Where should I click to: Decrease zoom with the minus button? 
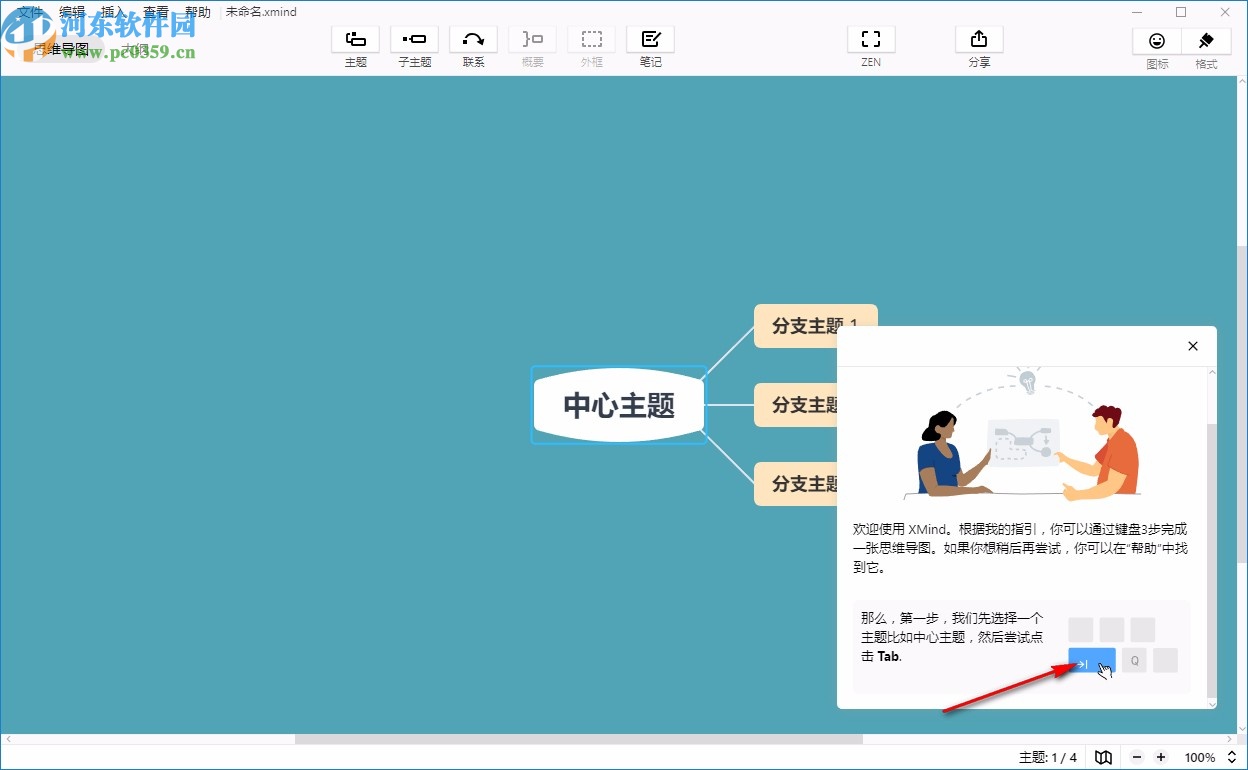(x=1136, y=757)
